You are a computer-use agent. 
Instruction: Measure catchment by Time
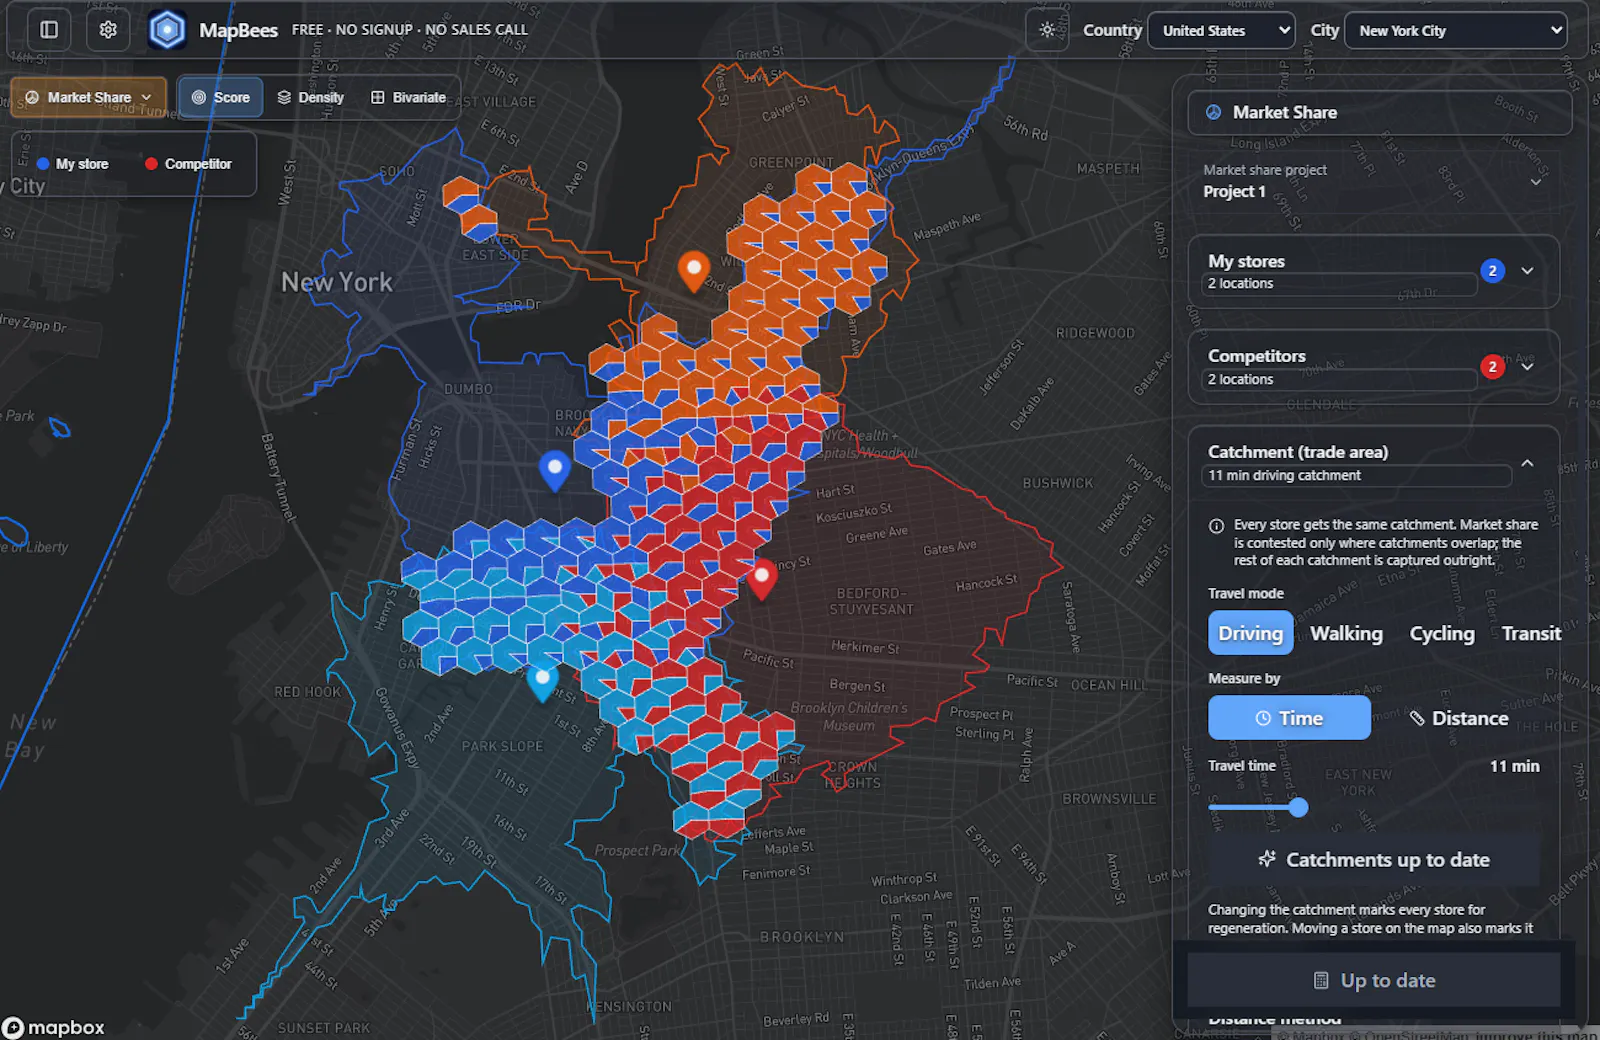1289,718
